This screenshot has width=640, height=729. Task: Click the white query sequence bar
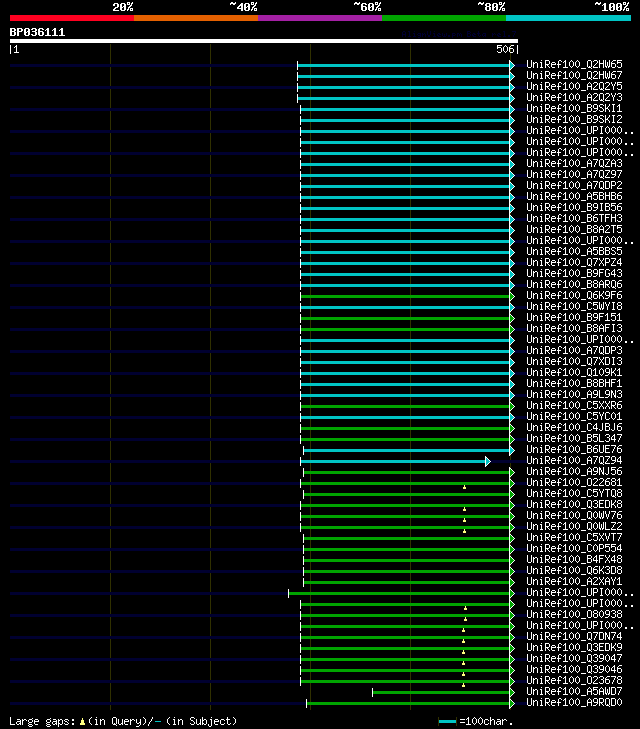tap(264, 41)
